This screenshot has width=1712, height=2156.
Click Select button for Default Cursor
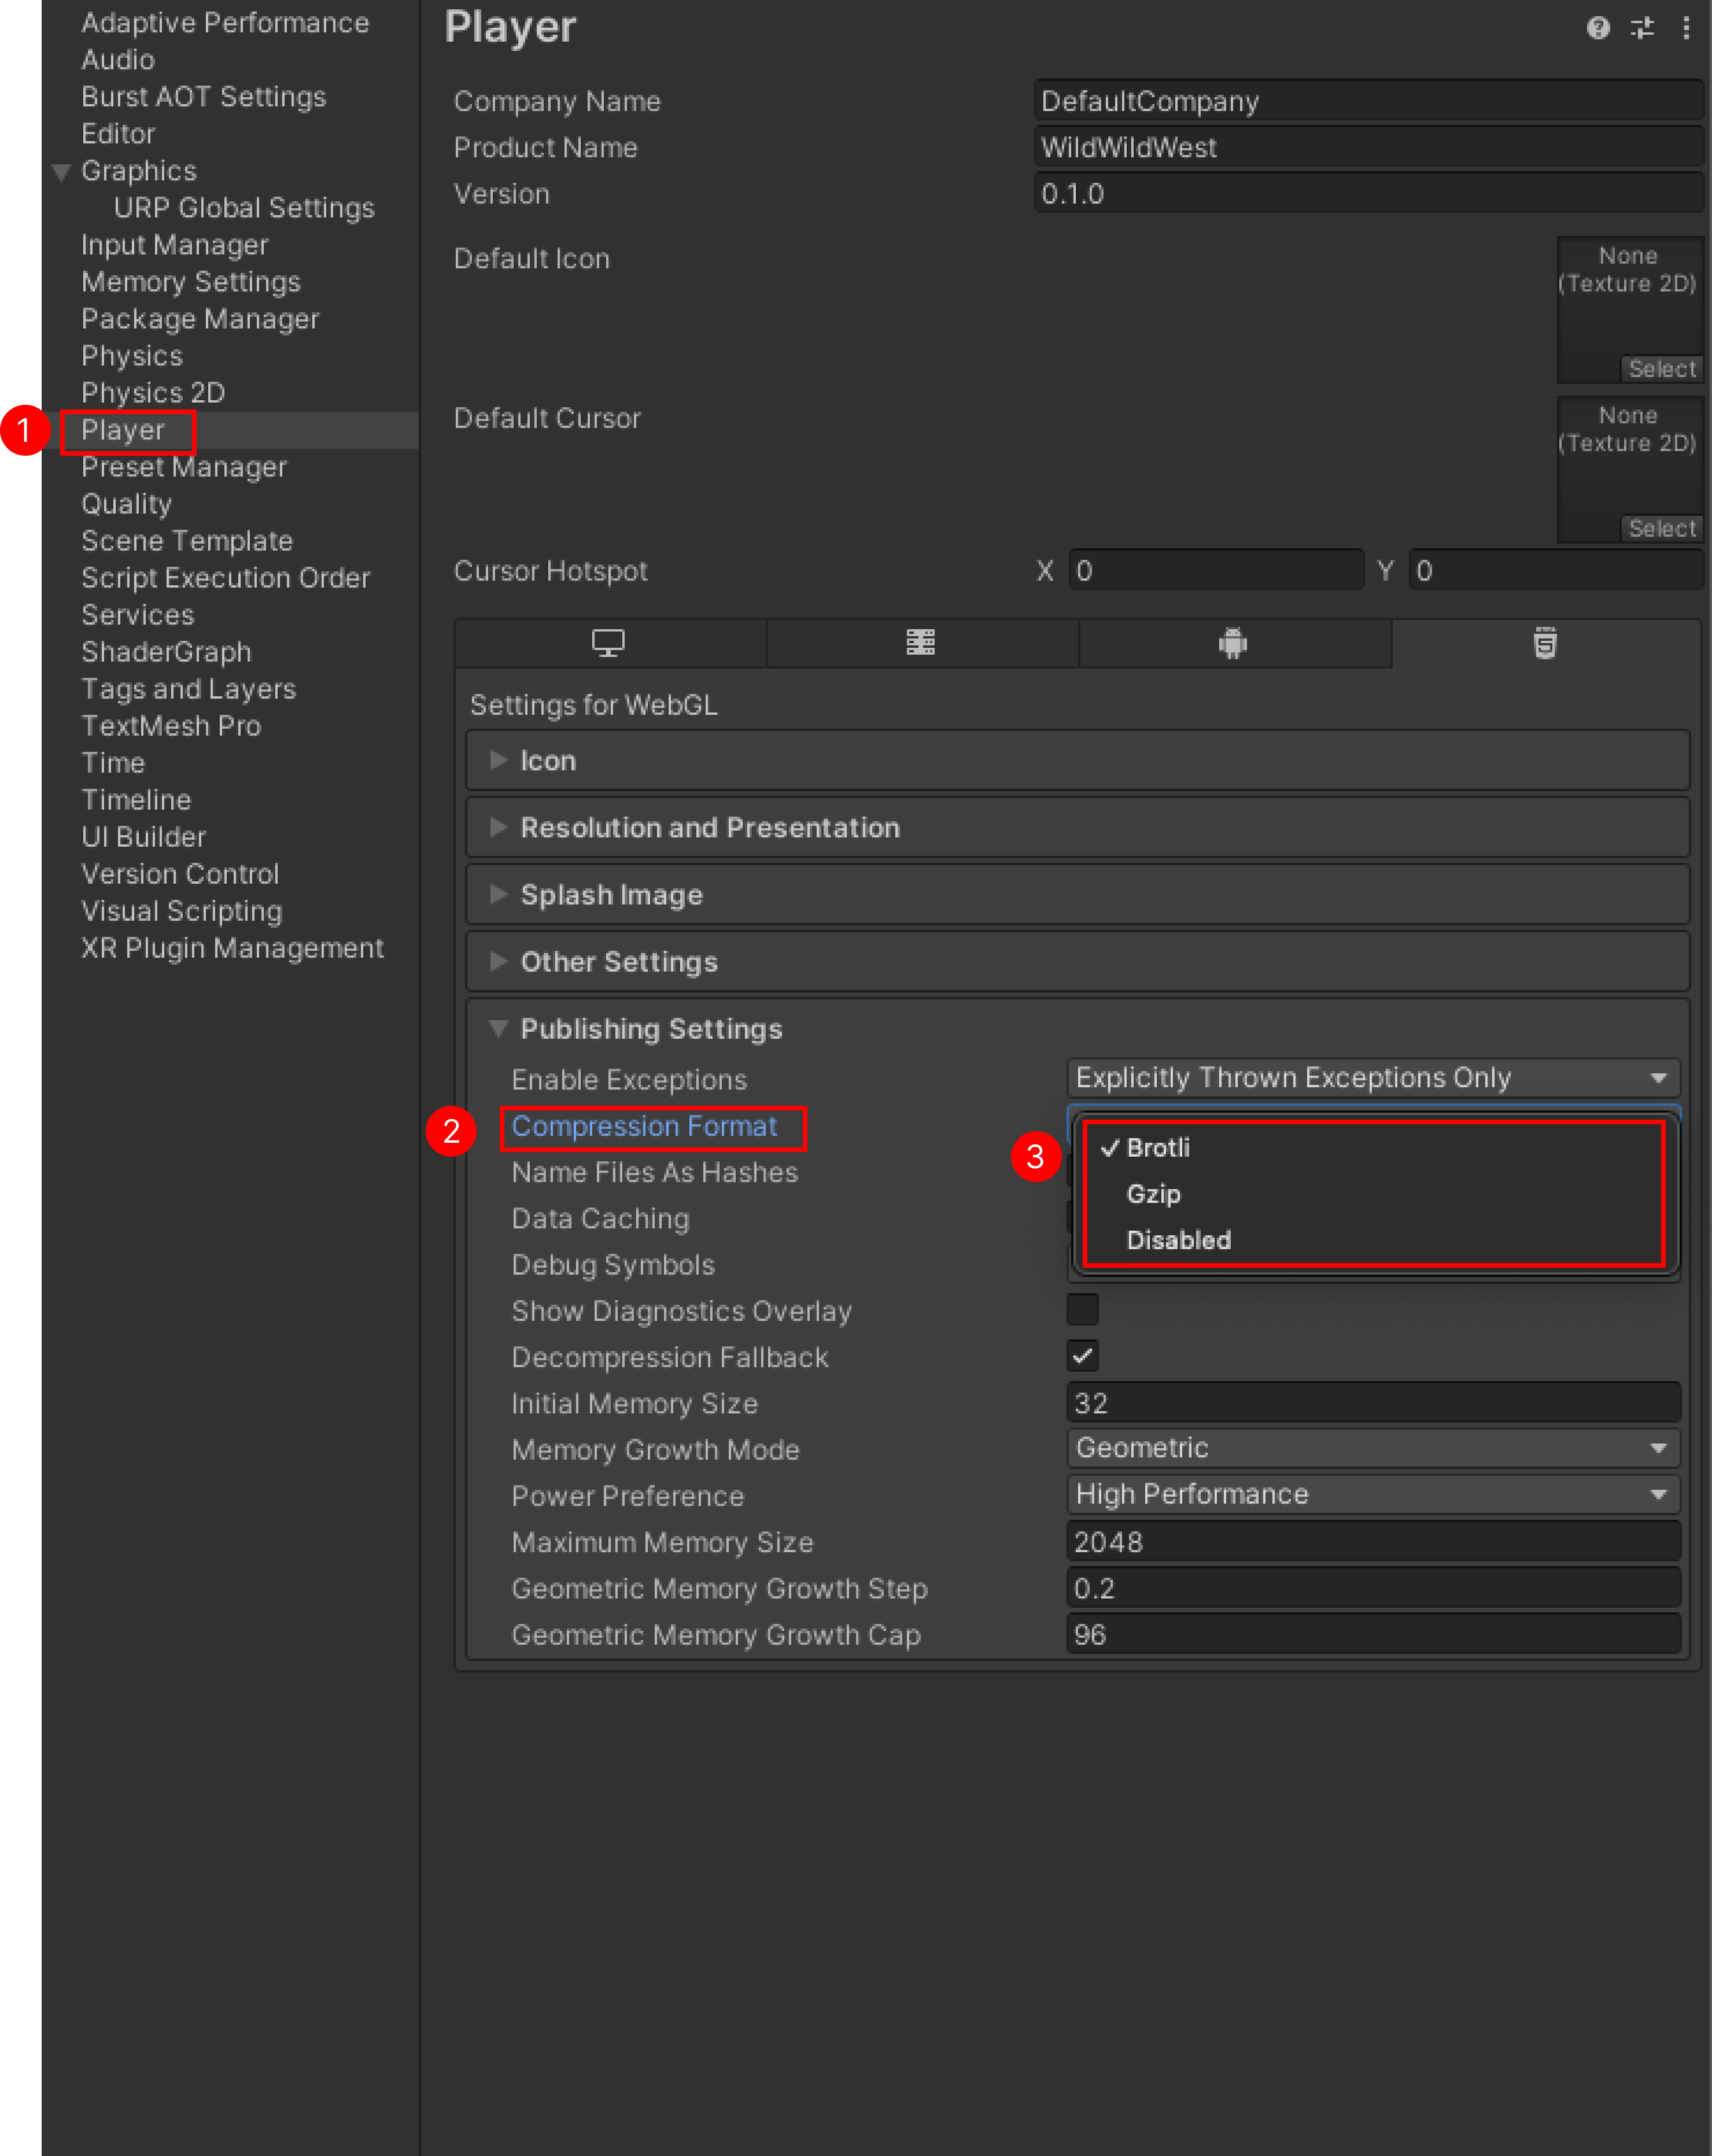click(x=1661, y=528)
